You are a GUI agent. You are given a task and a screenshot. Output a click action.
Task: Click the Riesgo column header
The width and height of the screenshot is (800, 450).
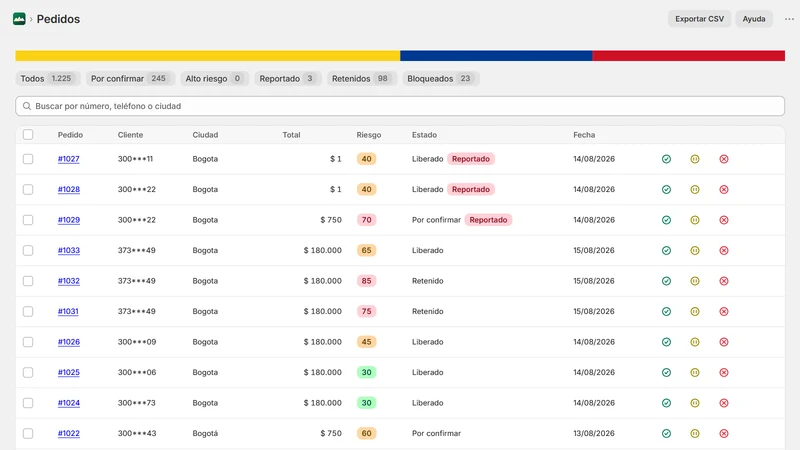(x=368, y=135)
